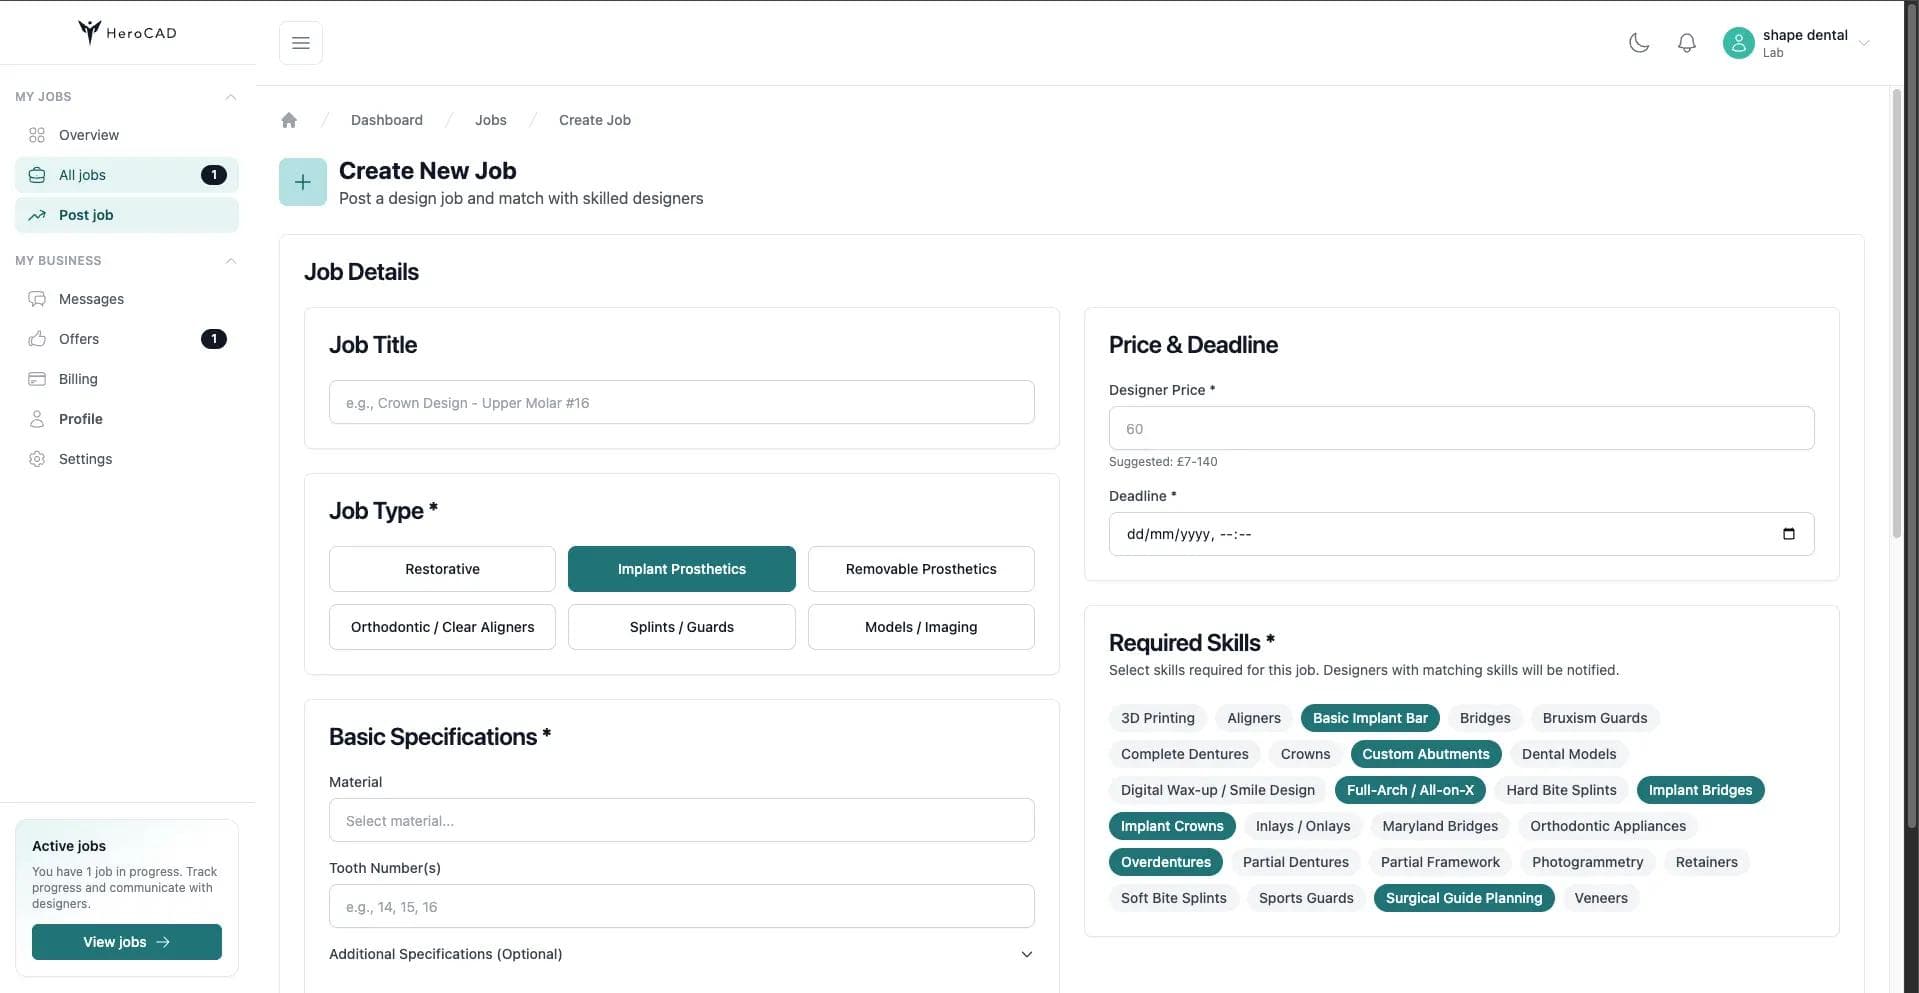Follow the Jobs breadcrumb link
This screenshot has height=993, width=1919.
click(490, 120)
